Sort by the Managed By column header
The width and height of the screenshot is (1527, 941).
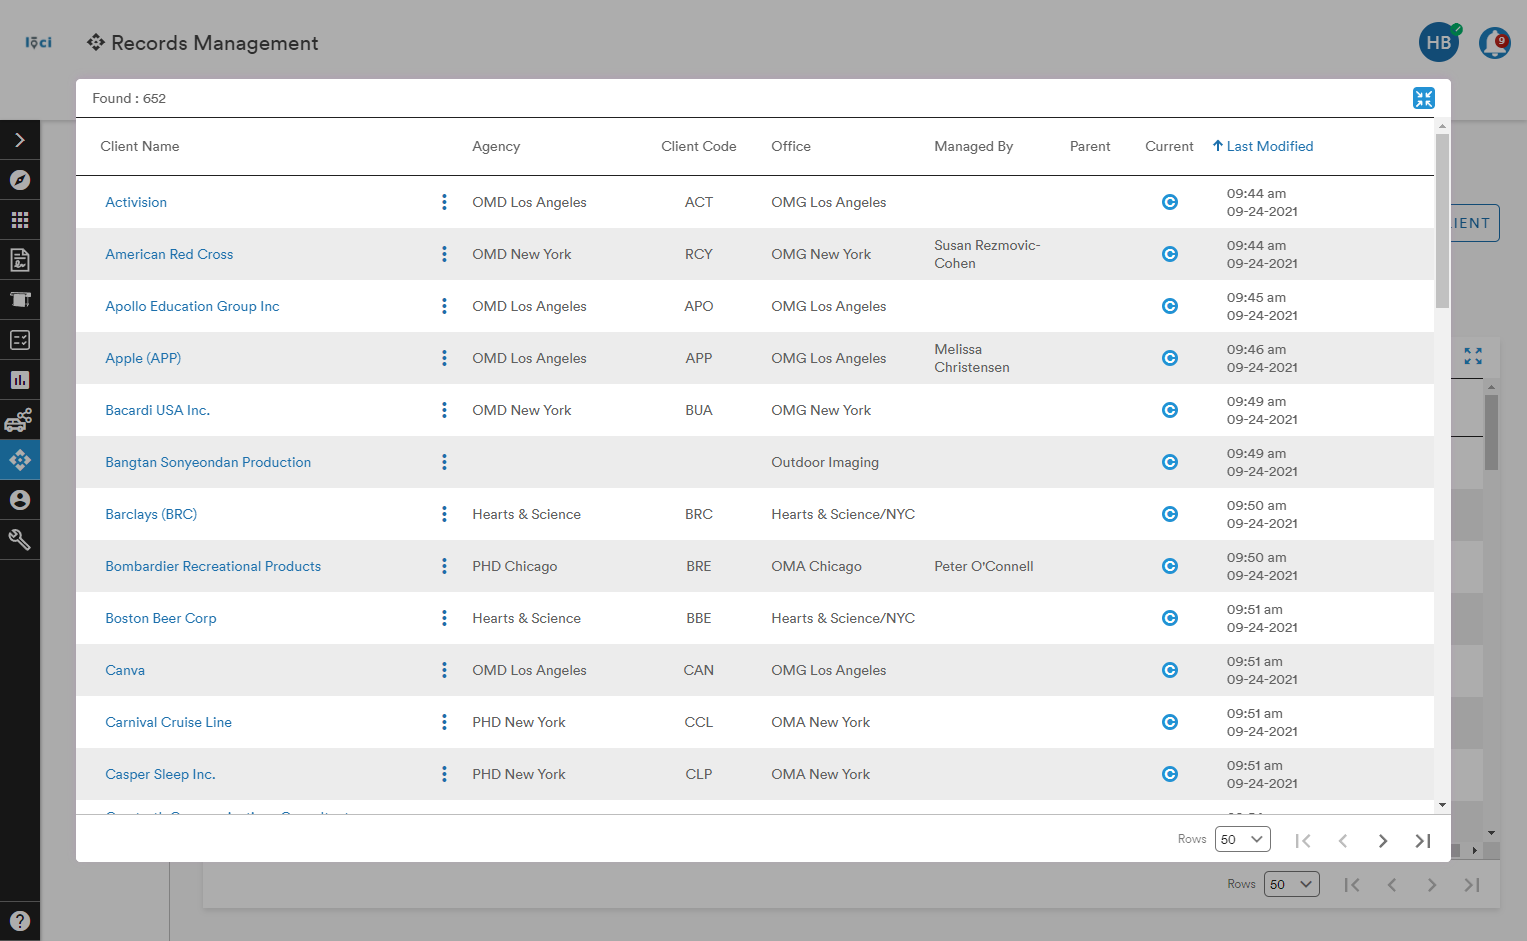pos(974,146)
